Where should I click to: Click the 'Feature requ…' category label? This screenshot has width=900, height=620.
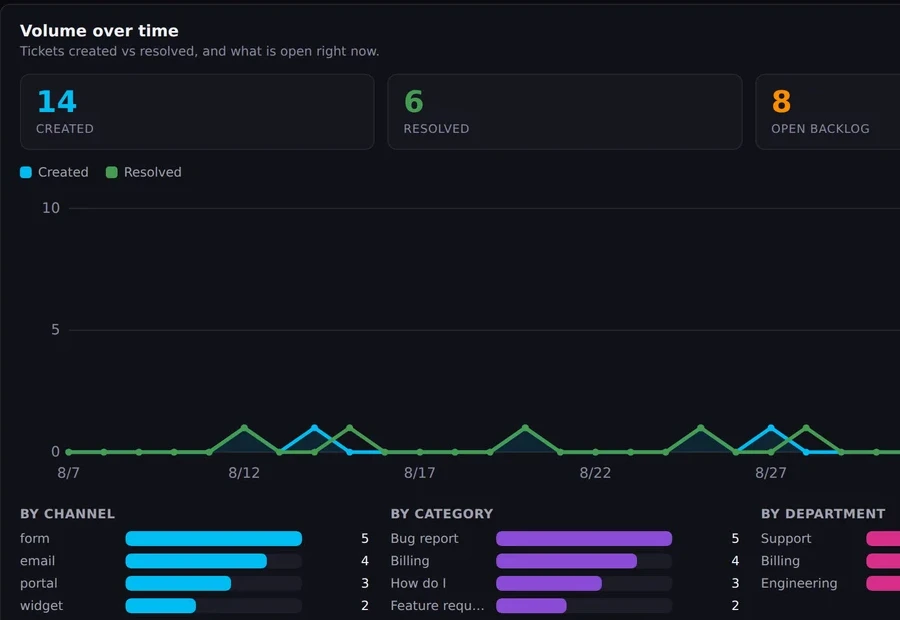(437, 606)
